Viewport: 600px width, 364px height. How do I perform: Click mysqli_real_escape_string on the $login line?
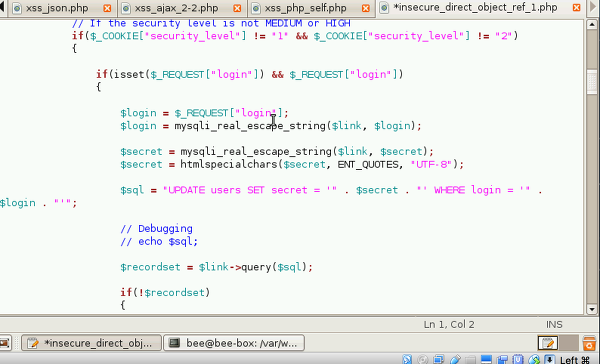[250, 126]
